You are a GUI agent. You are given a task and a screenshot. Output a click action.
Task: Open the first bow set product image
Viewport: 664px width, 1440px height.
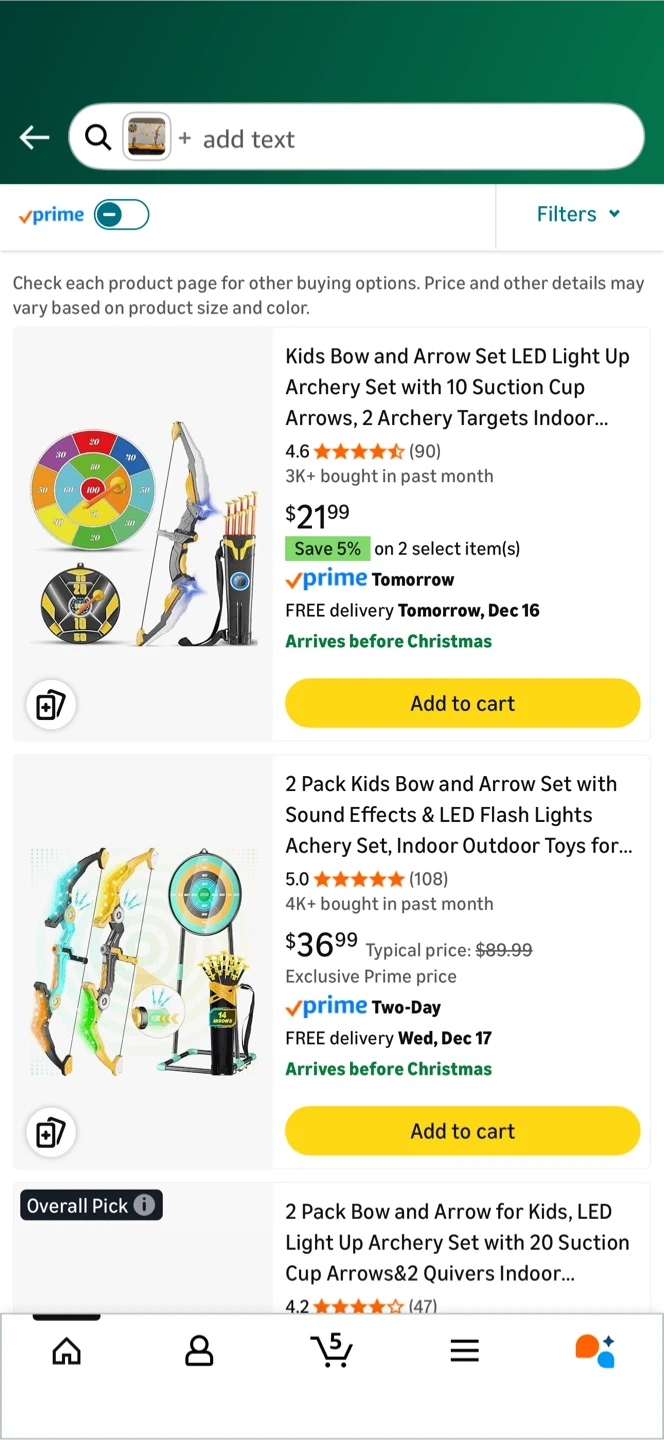pyautogui.click(x=143, y=533)
